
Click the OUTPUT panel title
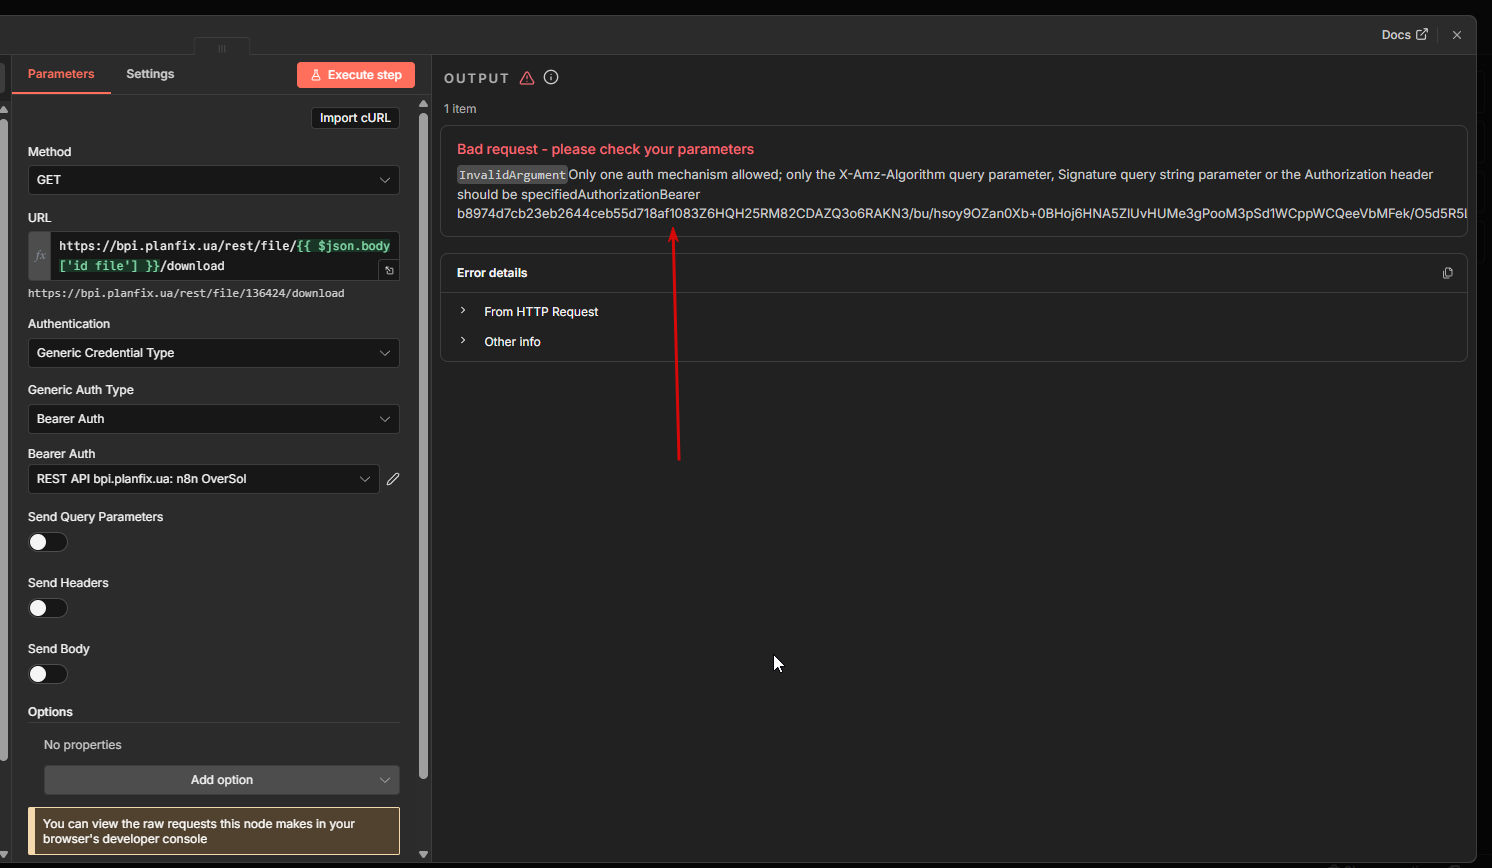(x=477, y=78)
